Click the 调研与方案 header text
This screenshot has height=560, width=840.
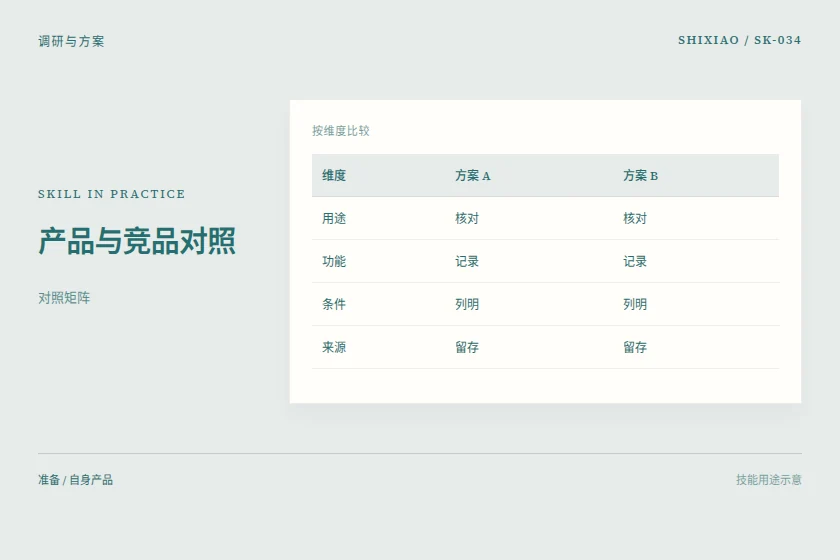pyautogui.click(x=71, y=41)
